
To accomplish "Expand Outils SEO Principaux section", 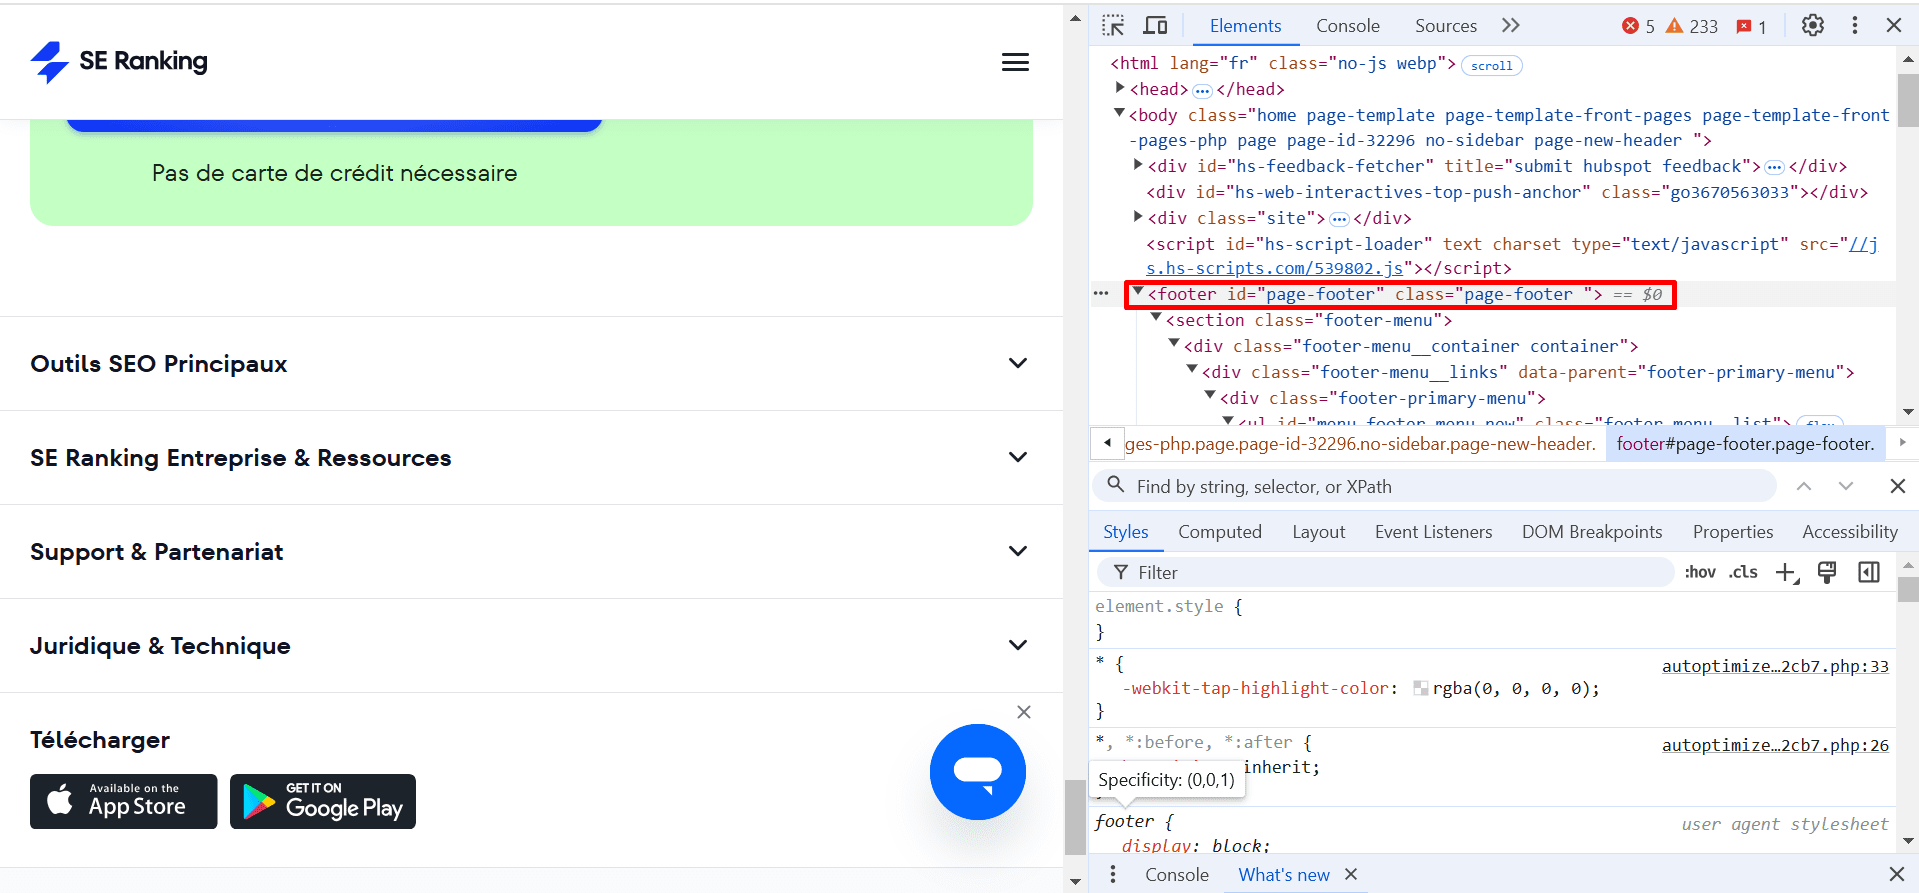I will coord(530,364).
